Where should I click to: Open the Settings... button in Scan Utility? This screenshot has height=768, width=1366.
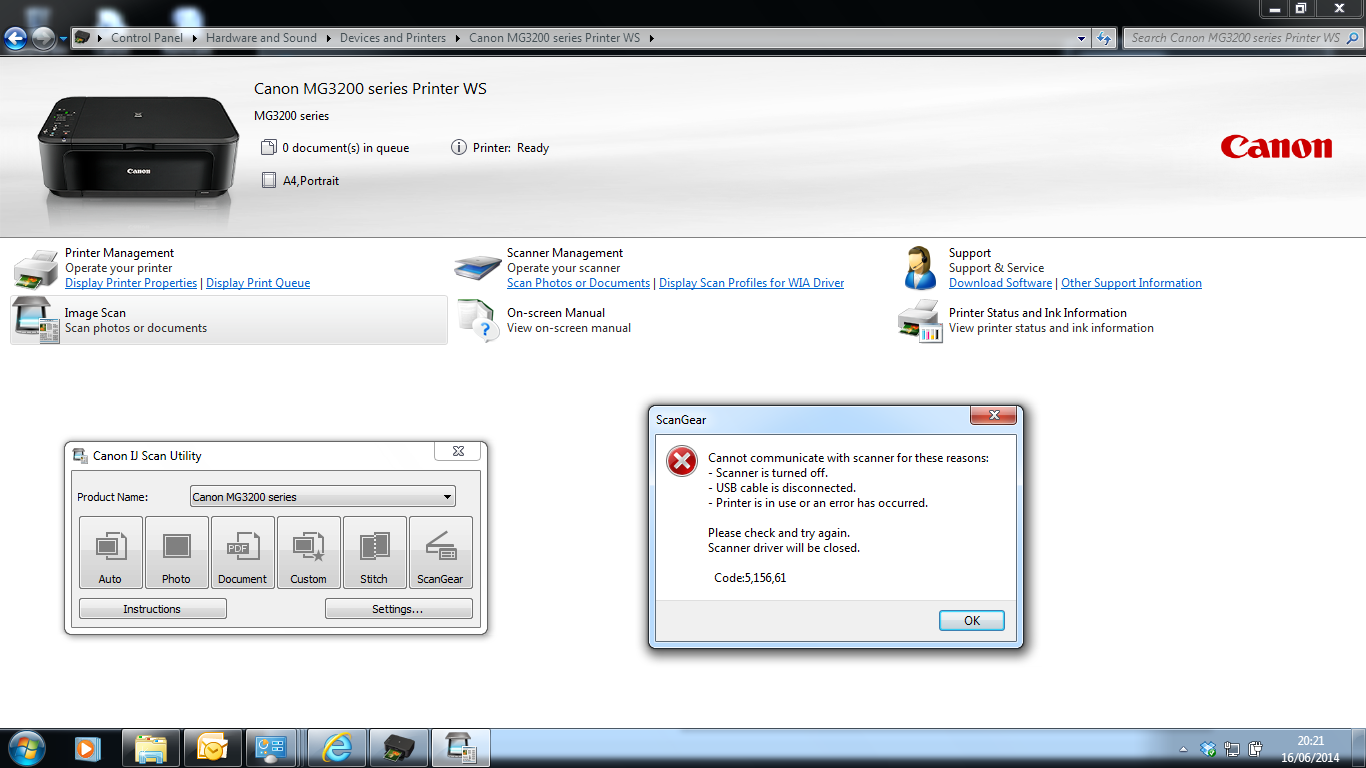coord(398,609)
